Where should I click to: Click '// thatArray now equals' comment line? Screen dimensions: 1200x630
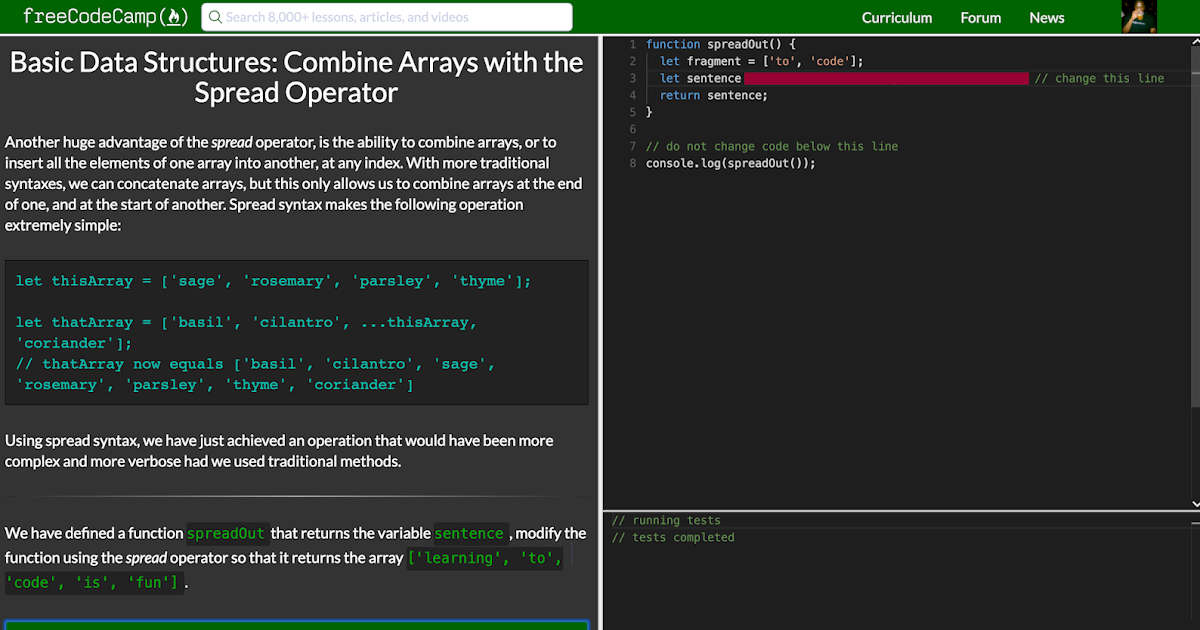pyautogui.click(x=255, y=374)
